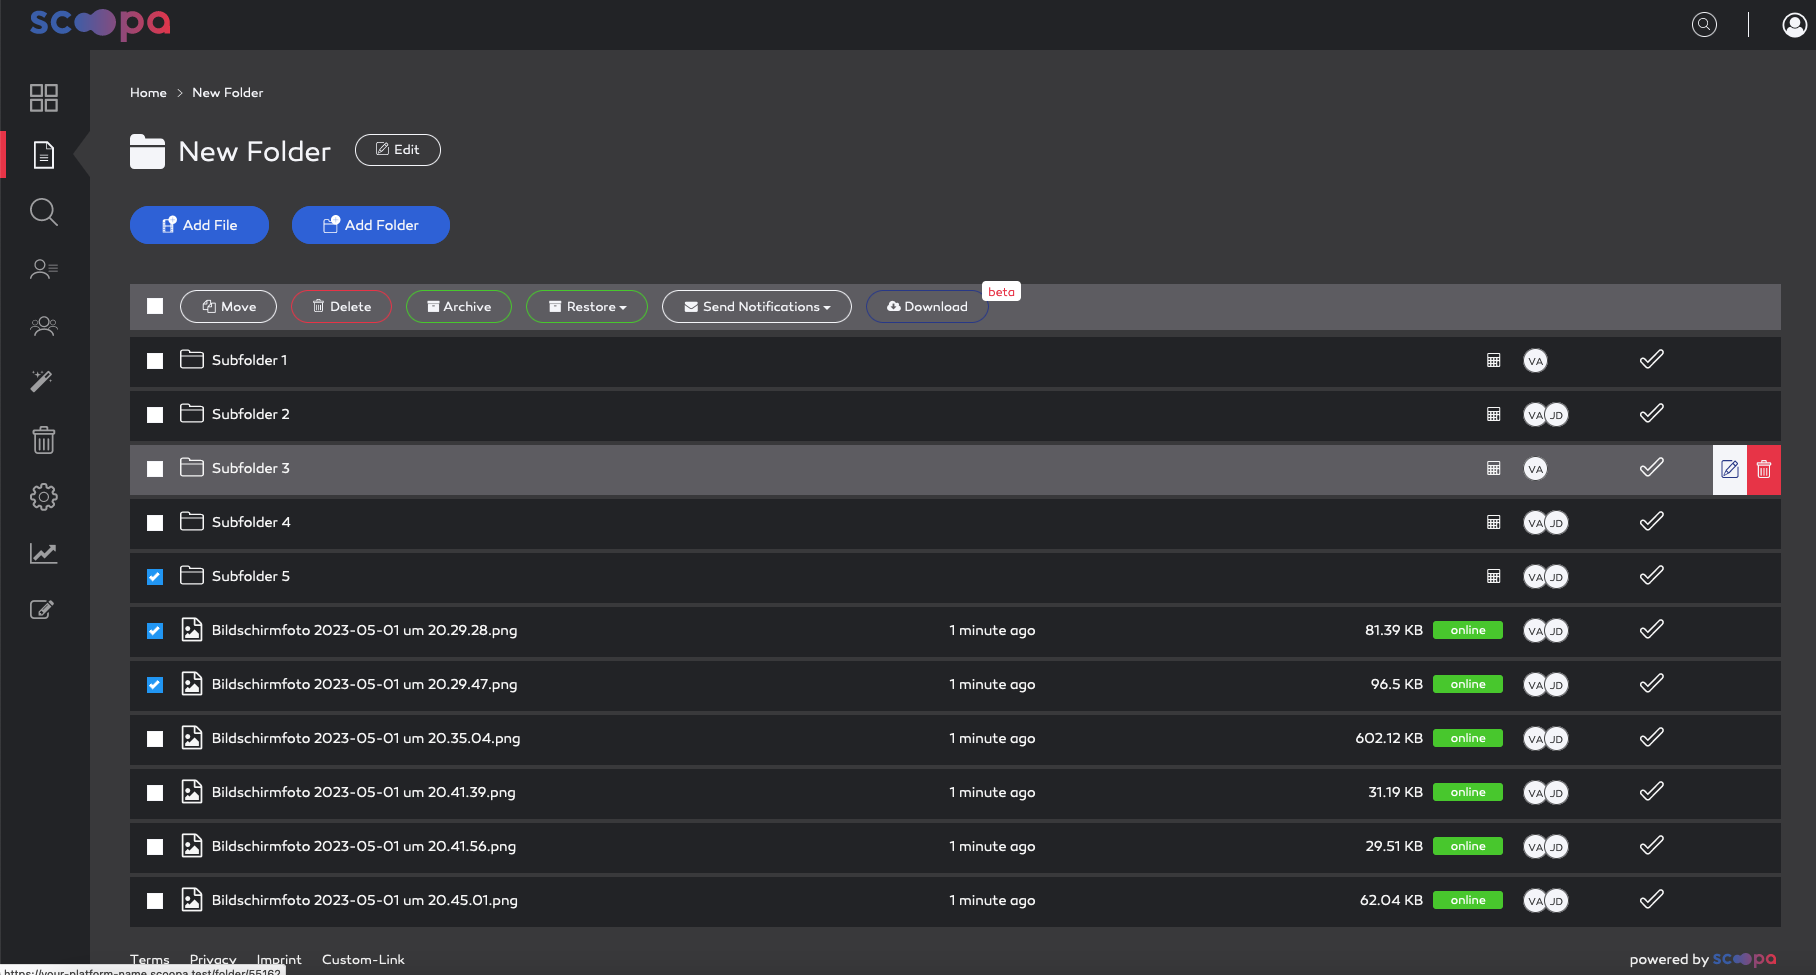The height and width of the screenshot is (975, 1816).
Task: Open the user list icon in sidebar
Action: point(44,269)
